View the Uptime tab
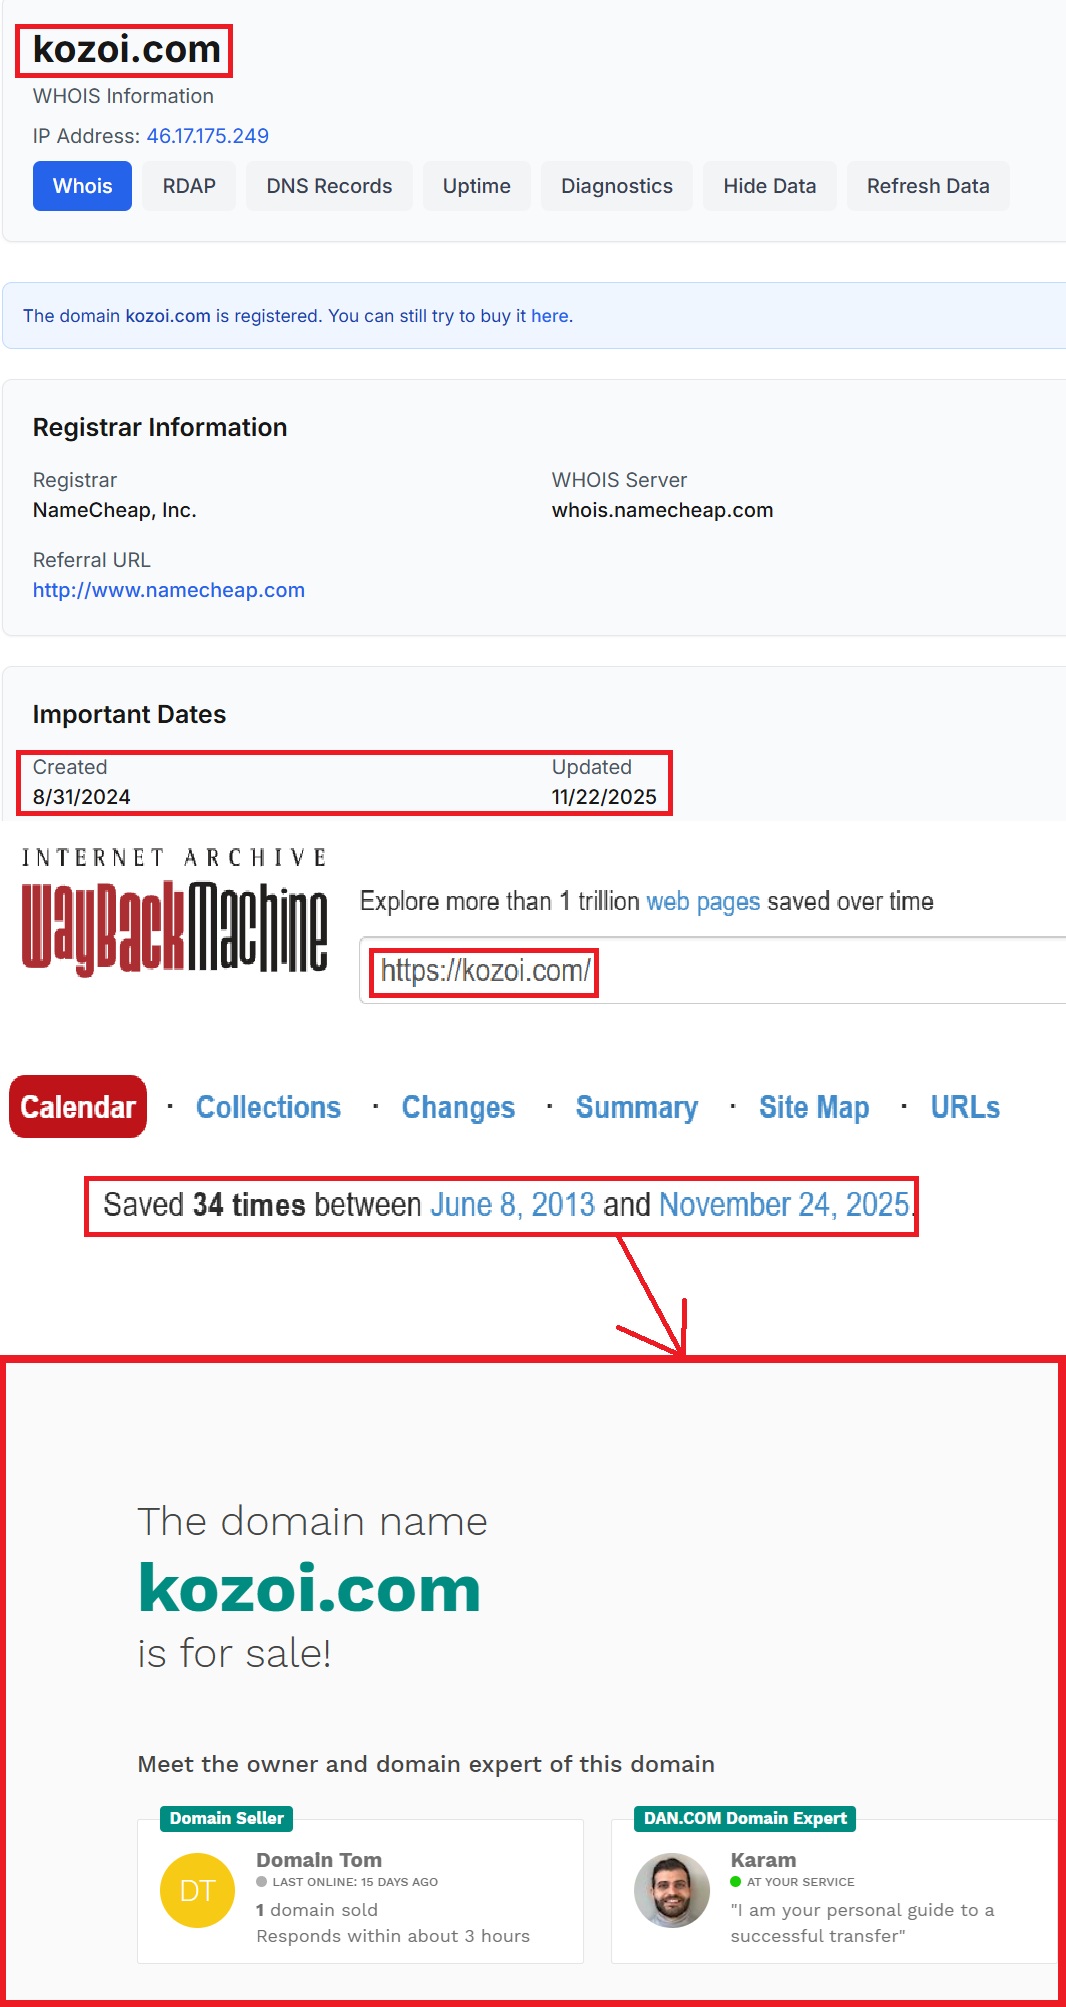1066x2007 pixels. tap(476, 186)
